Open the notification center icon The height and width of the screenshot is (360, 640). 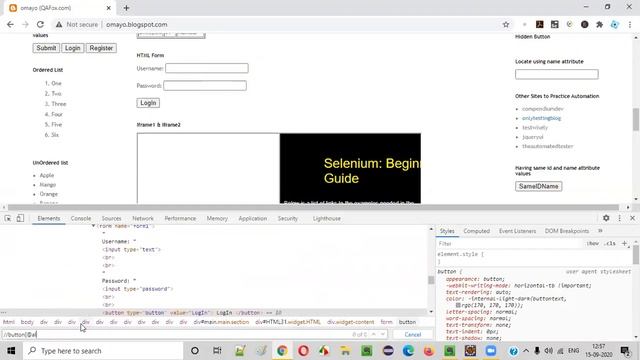(625, 351)
